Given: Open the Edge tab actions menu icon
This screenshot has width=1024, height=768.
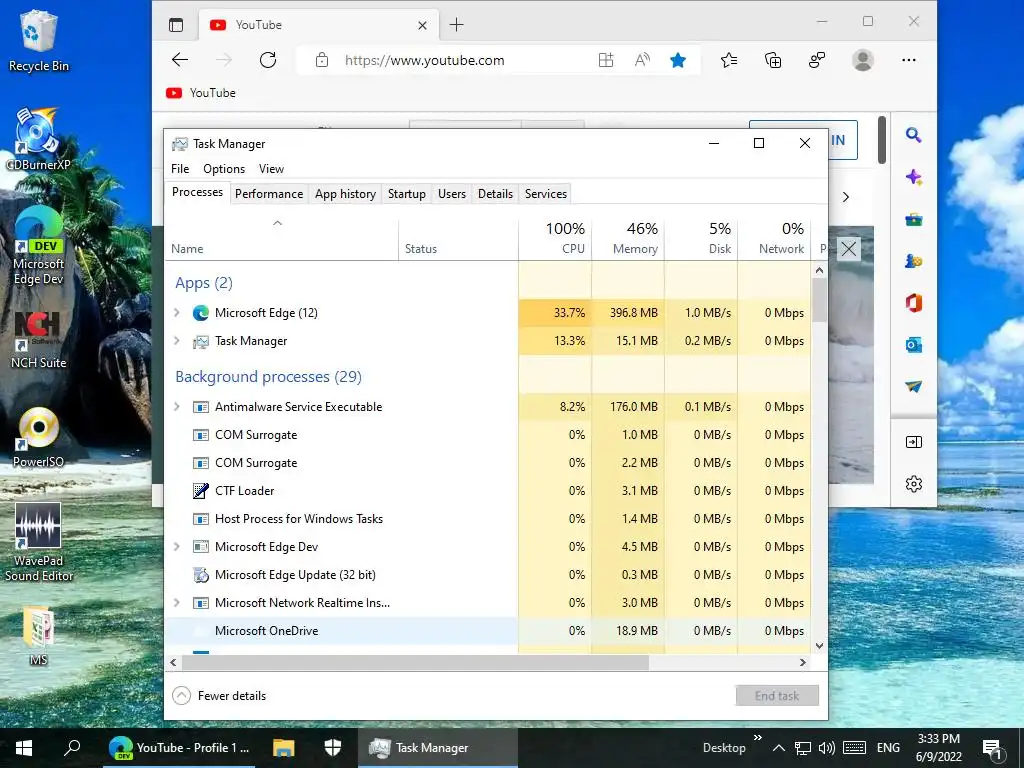Looking at the screenshot, I should (176, 25).
